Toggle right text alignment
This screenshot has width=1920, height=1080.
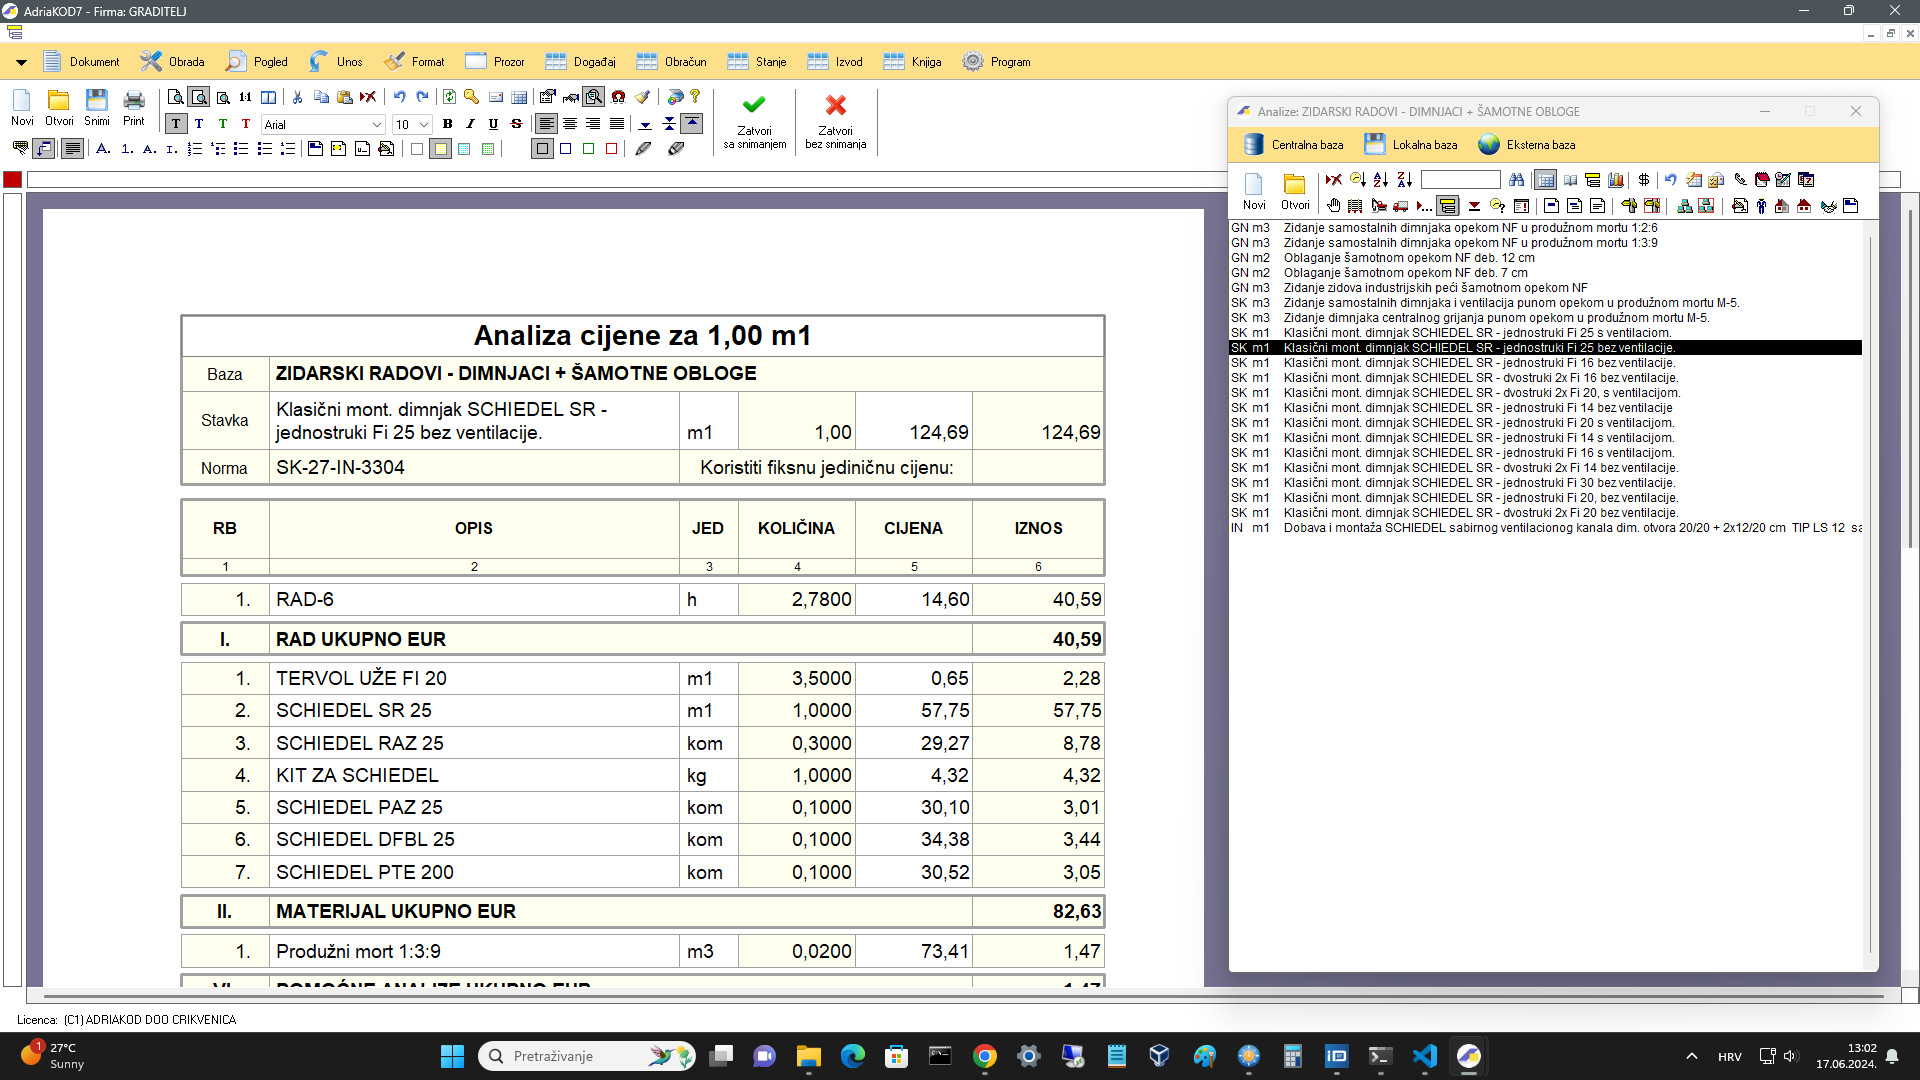593,124
